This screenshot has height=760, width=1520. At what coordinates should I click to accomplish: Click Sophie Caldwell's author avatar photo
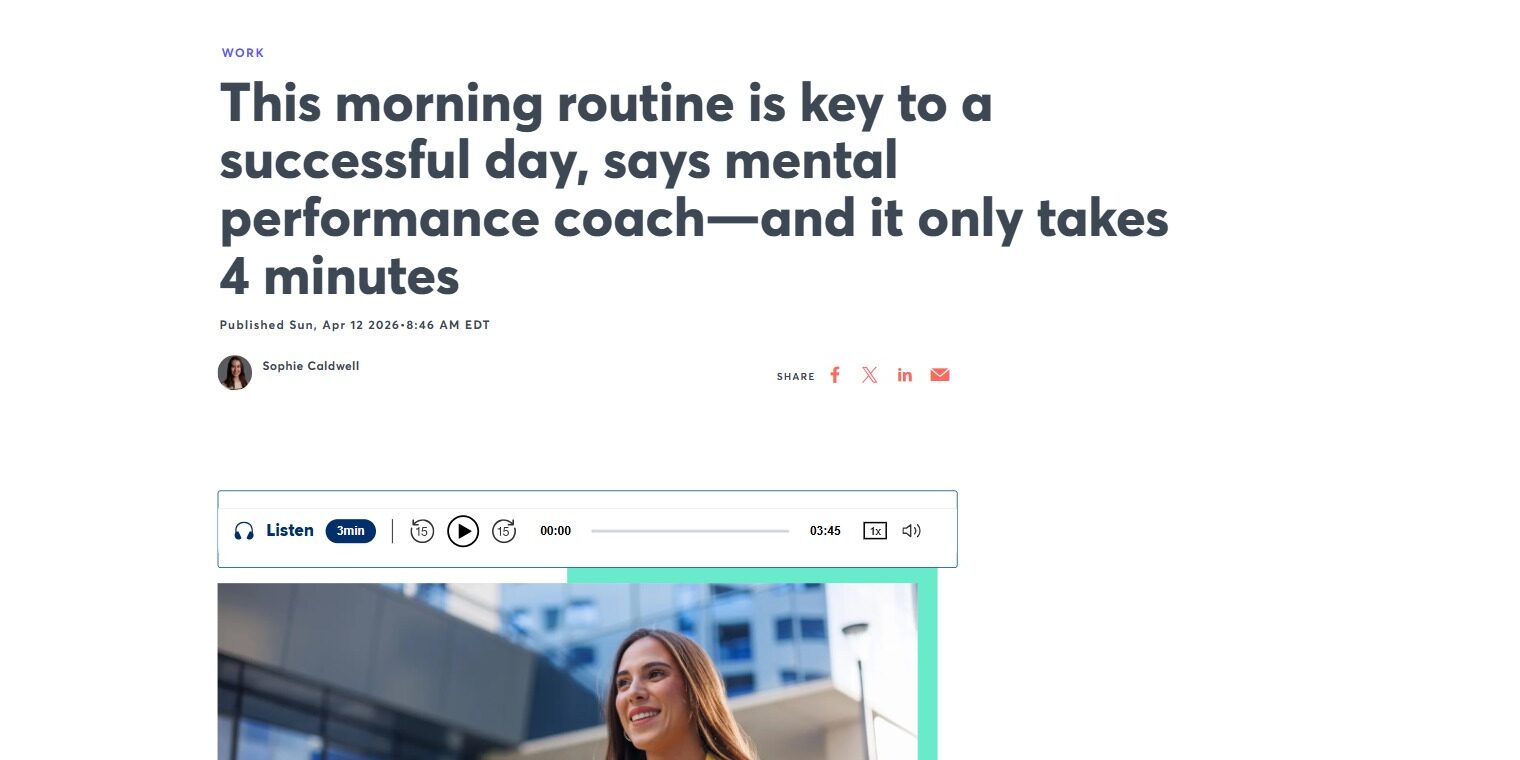[x=235, y=373]
